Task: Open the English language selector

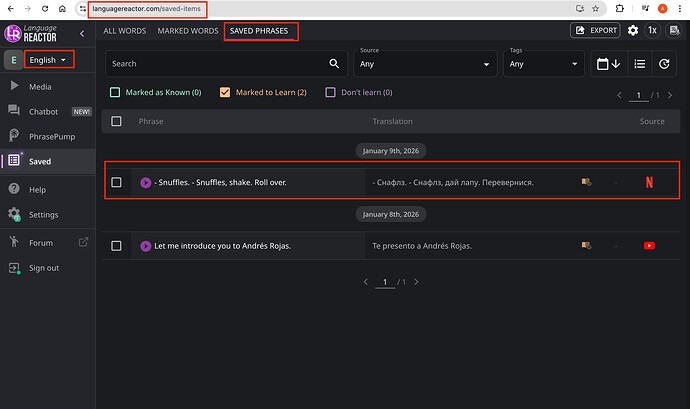Action: tap(49, 60)
